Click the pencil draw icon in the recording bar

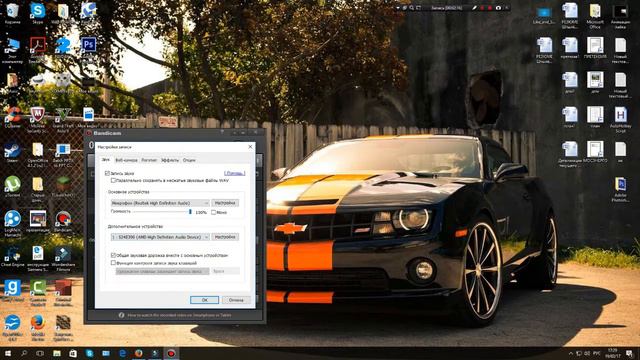tap(474, 8)
